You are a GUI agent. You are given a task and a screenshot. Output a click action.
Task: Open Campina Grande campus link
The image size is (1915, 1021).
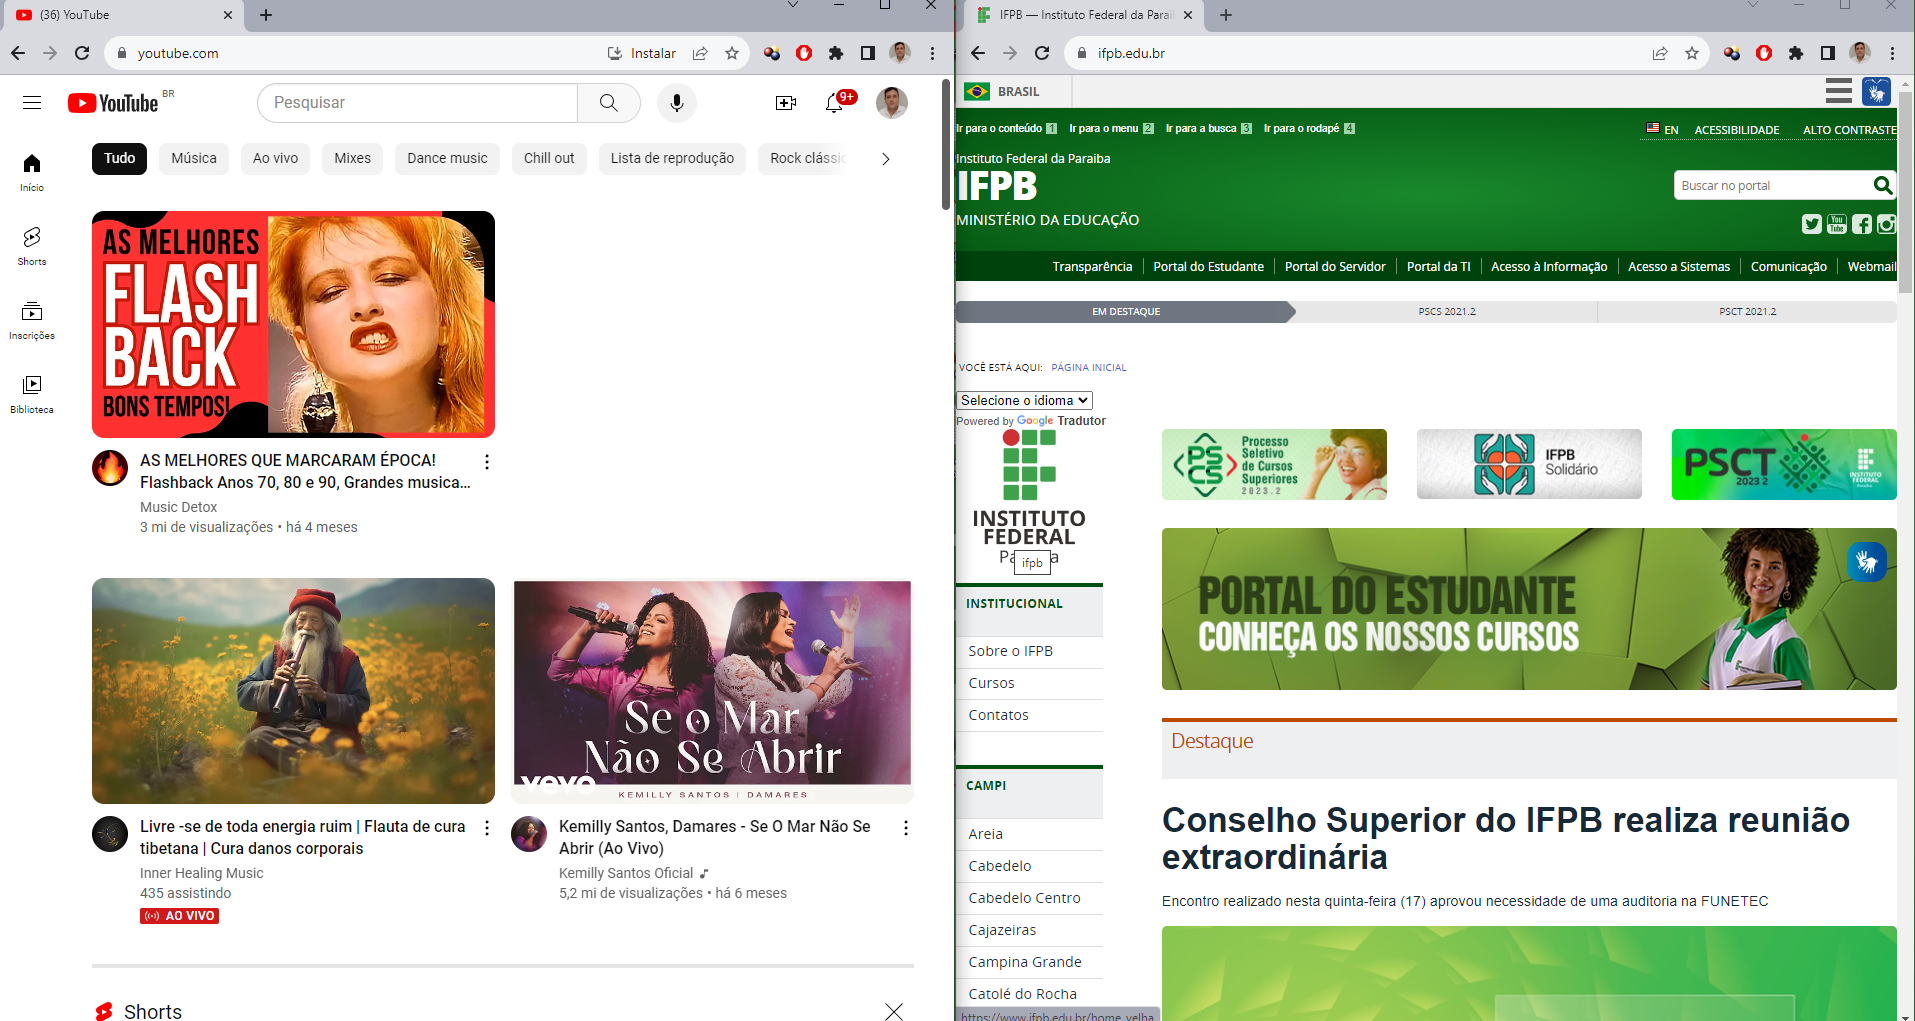coord(1025,962)
